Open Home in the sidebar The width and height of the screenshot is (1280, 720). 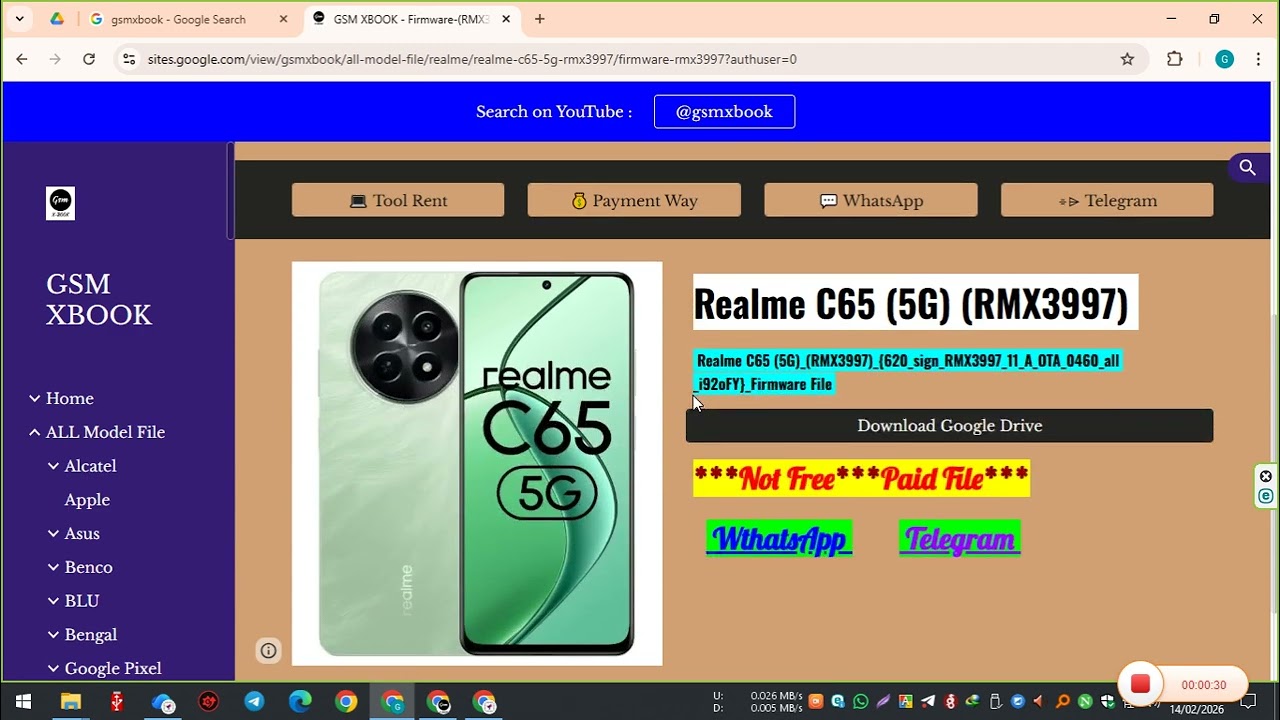(70, 398)
